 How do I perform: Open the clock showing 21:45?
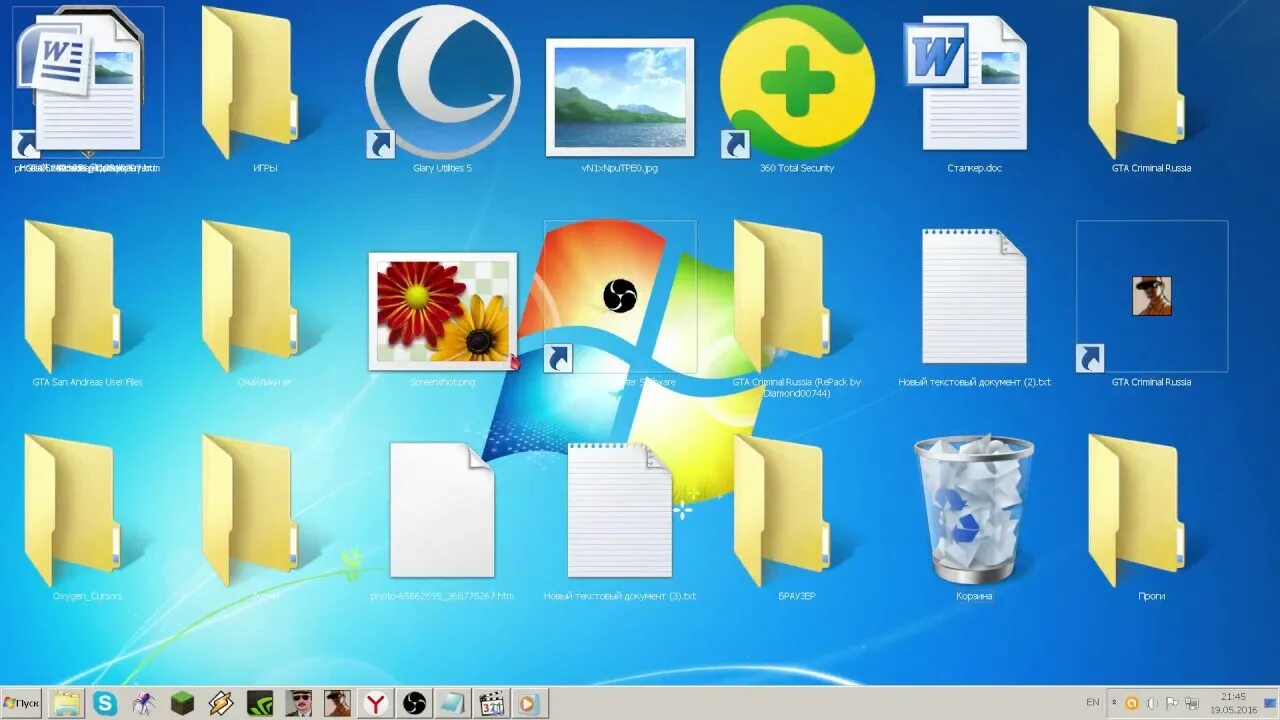(x=1233, y=703)
